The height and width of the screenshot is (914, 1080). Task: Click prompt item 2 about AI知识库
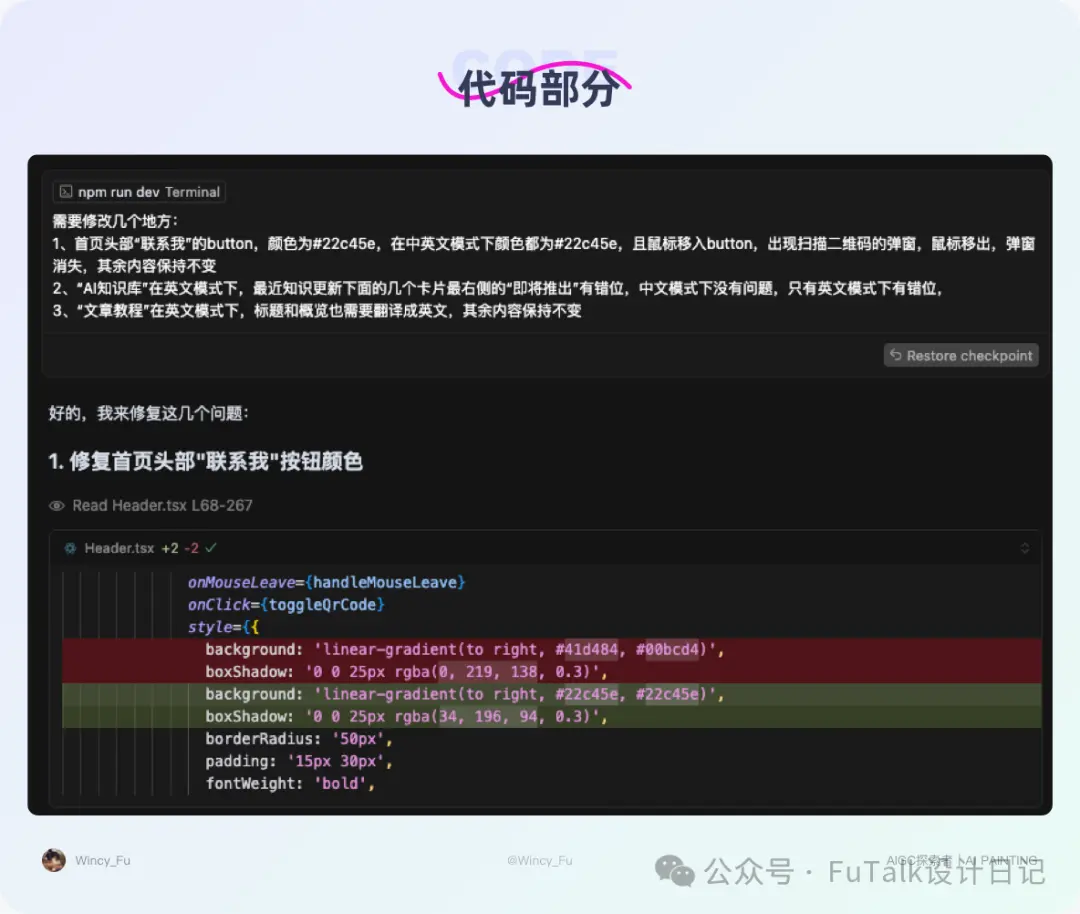tap(497, 288)
